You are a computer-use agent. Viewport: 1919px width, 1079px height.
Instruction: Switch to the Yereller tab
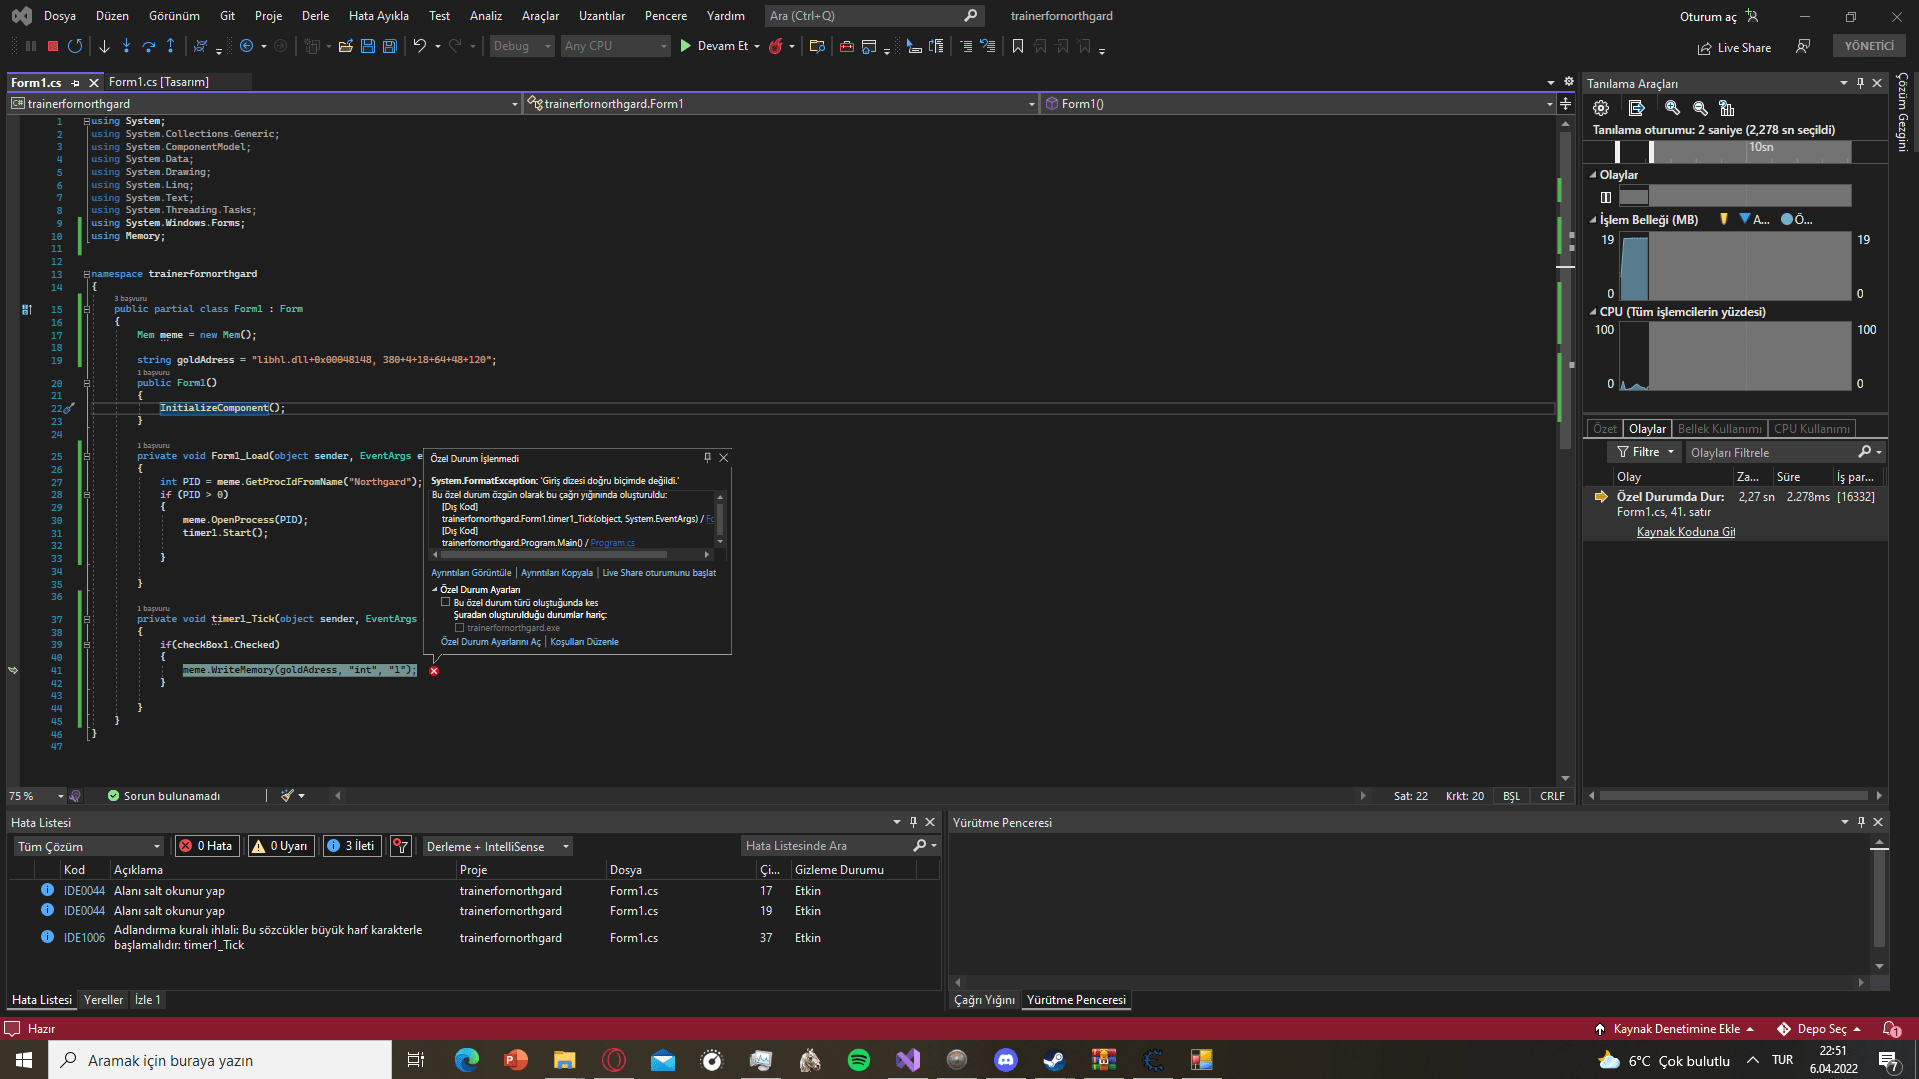[x=103, y=1000]
